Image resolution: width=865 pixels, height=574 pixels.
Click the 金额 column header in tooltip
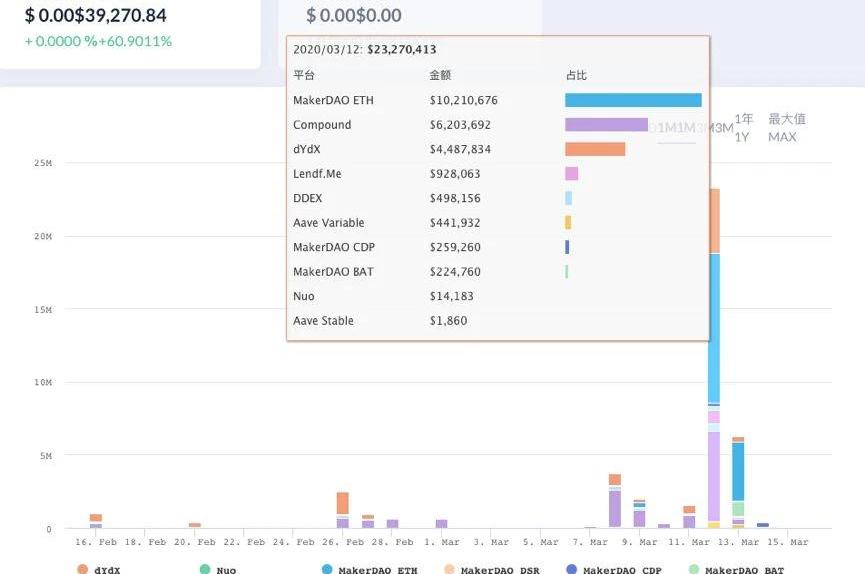(x=440, y=75)
